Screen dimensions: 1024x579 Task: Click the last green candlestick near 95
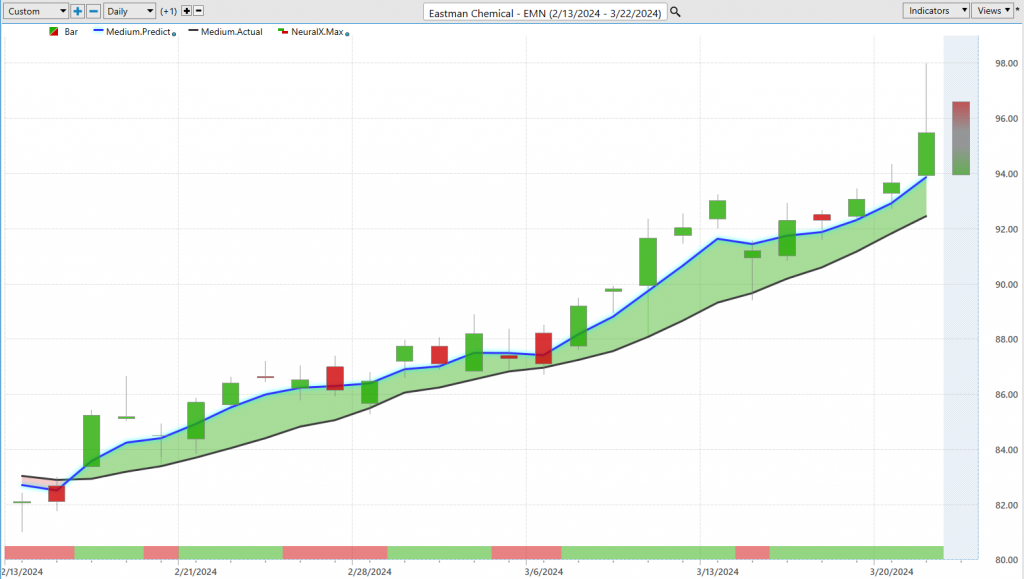tap(926, 154)
